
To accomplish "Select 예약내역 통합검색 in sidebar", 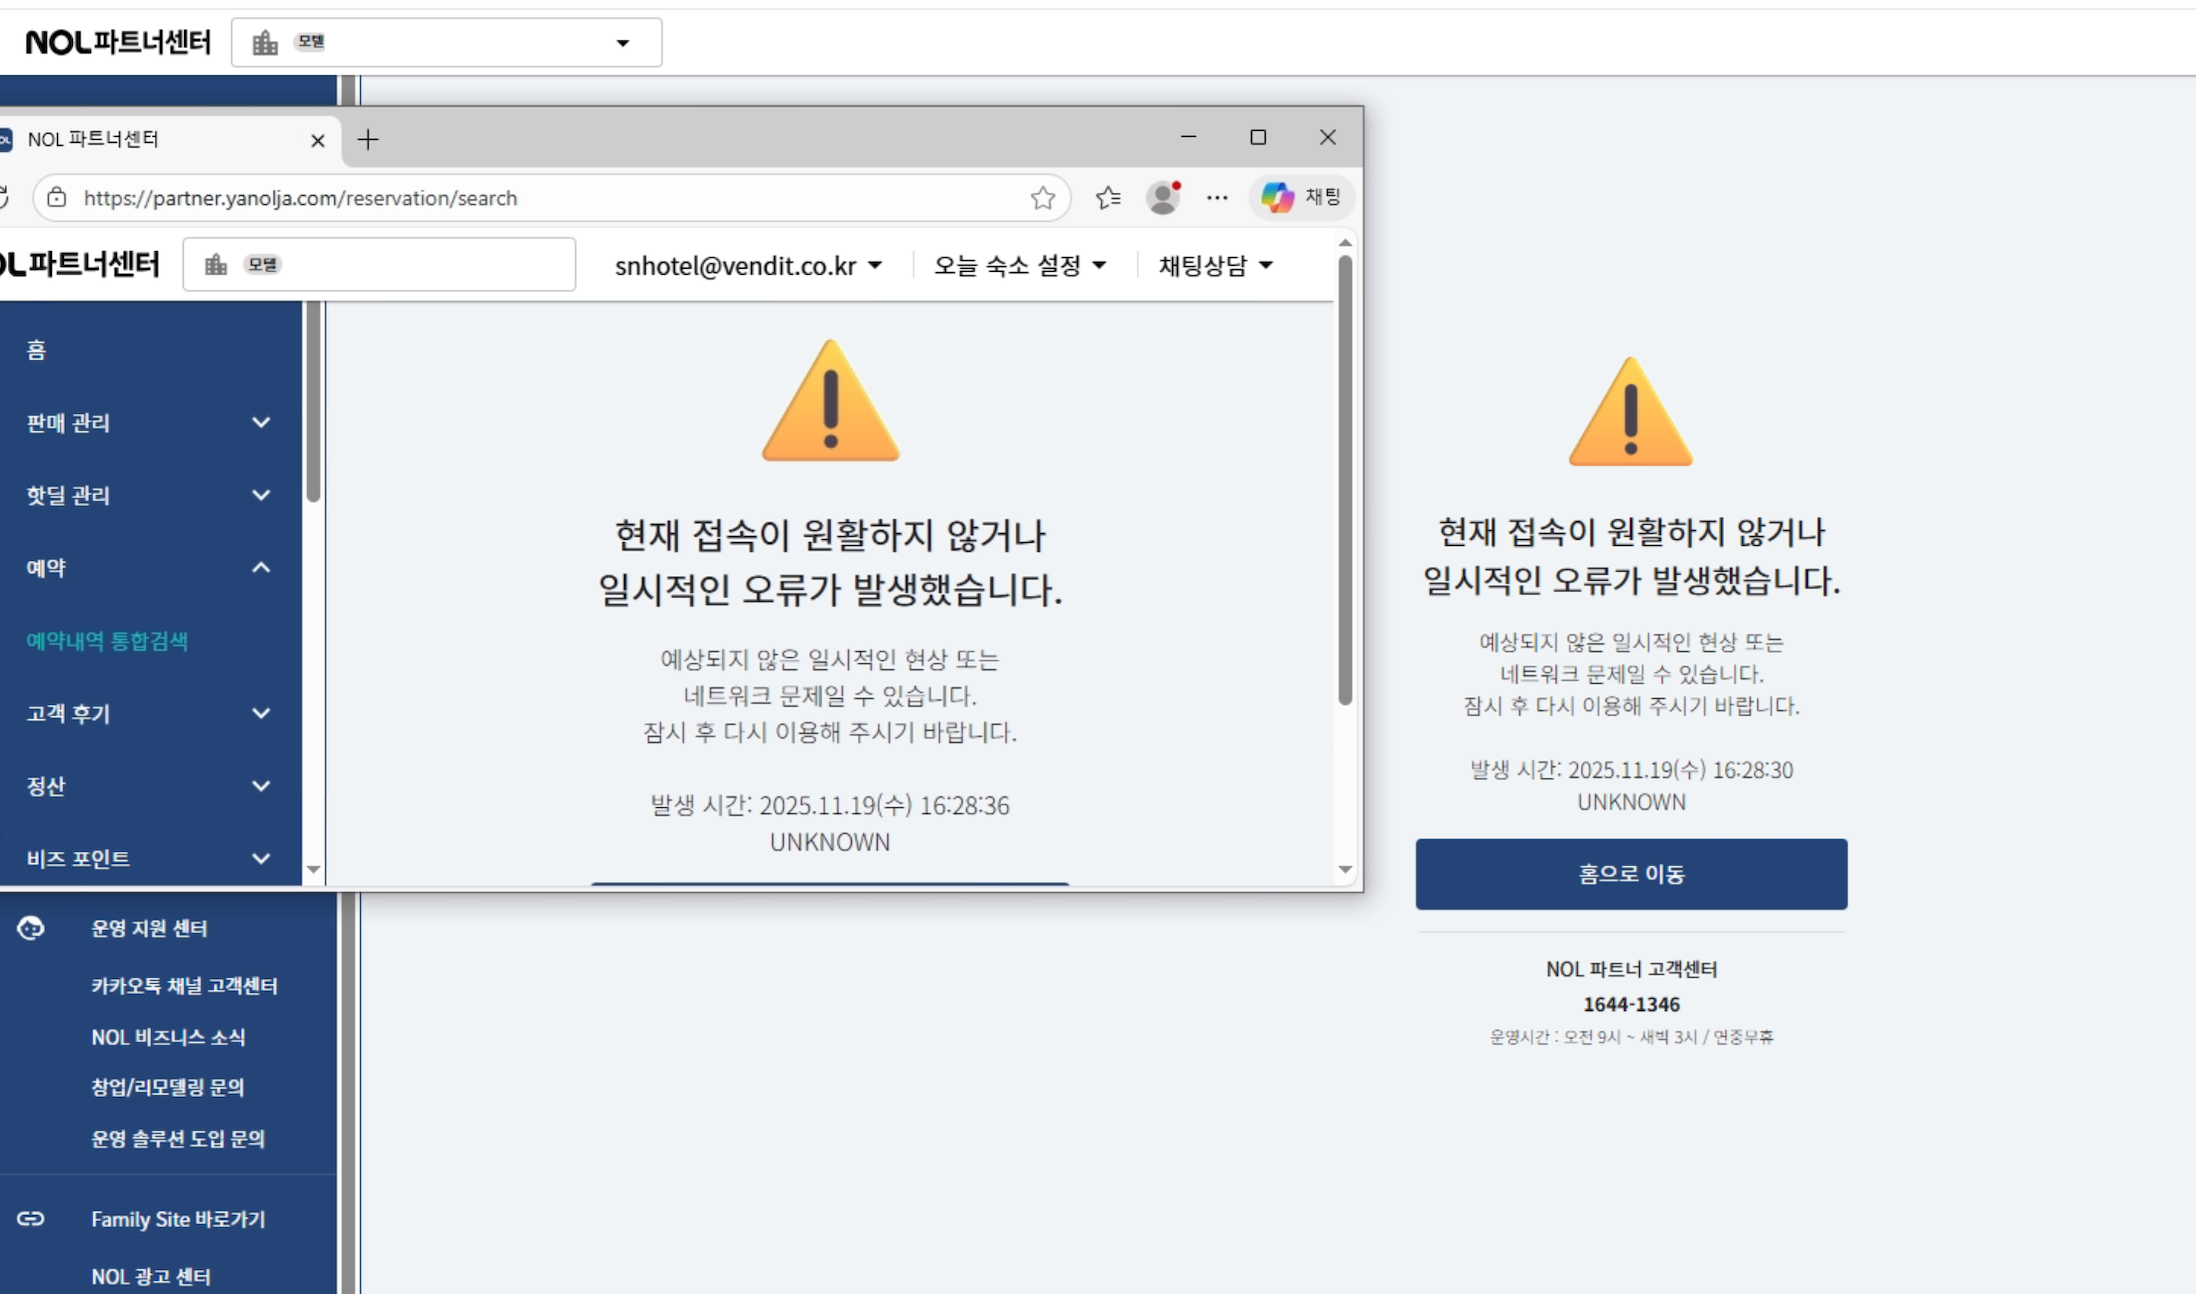I will [x=107, y=641].
